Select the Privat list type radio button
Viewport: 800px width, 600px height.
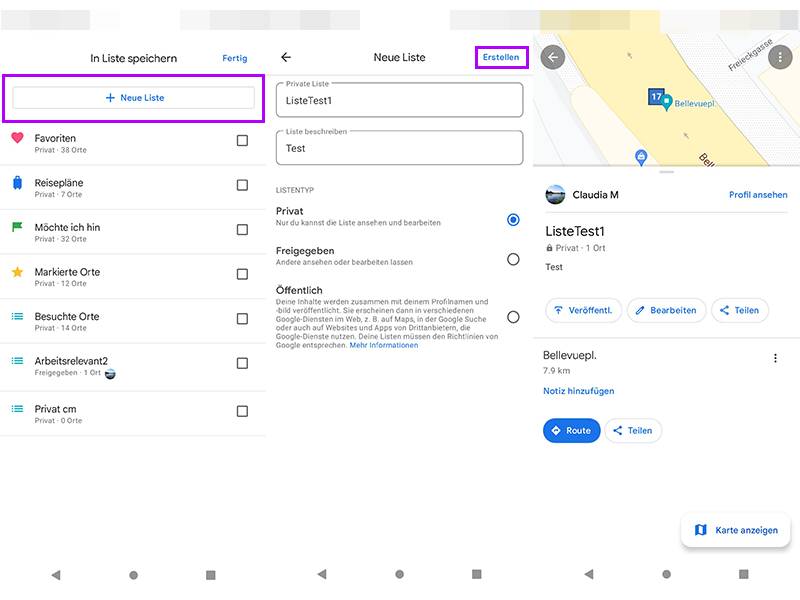[513, 220]
